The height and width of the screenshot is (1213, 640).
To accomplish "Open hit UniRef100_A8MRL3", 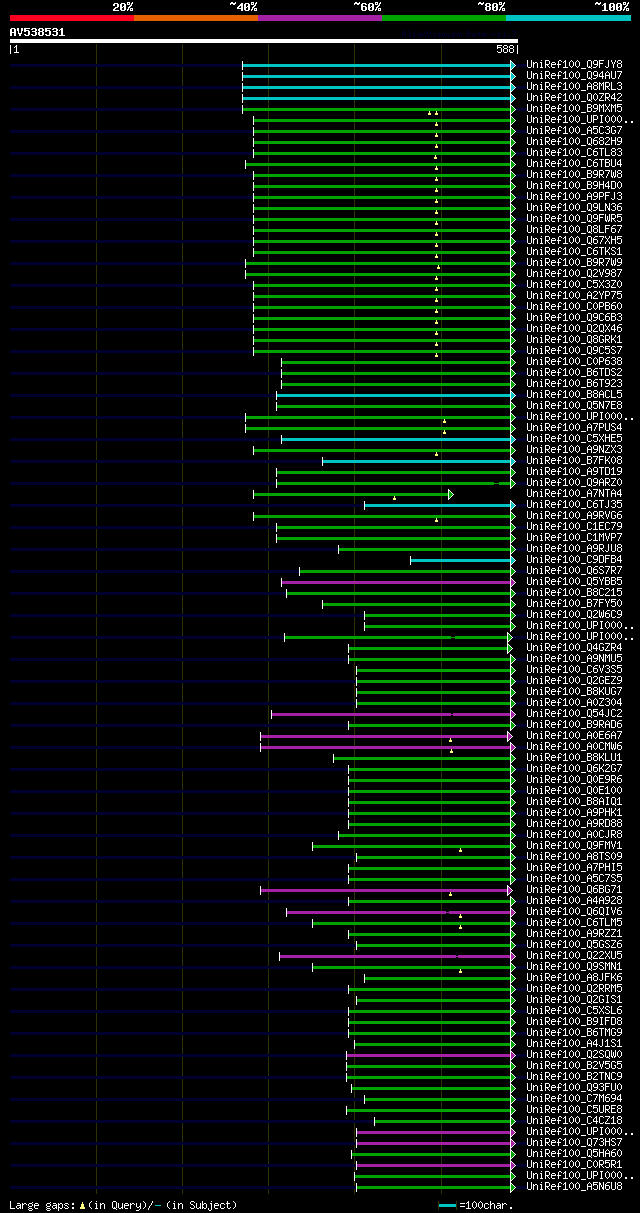I will 574,86.
